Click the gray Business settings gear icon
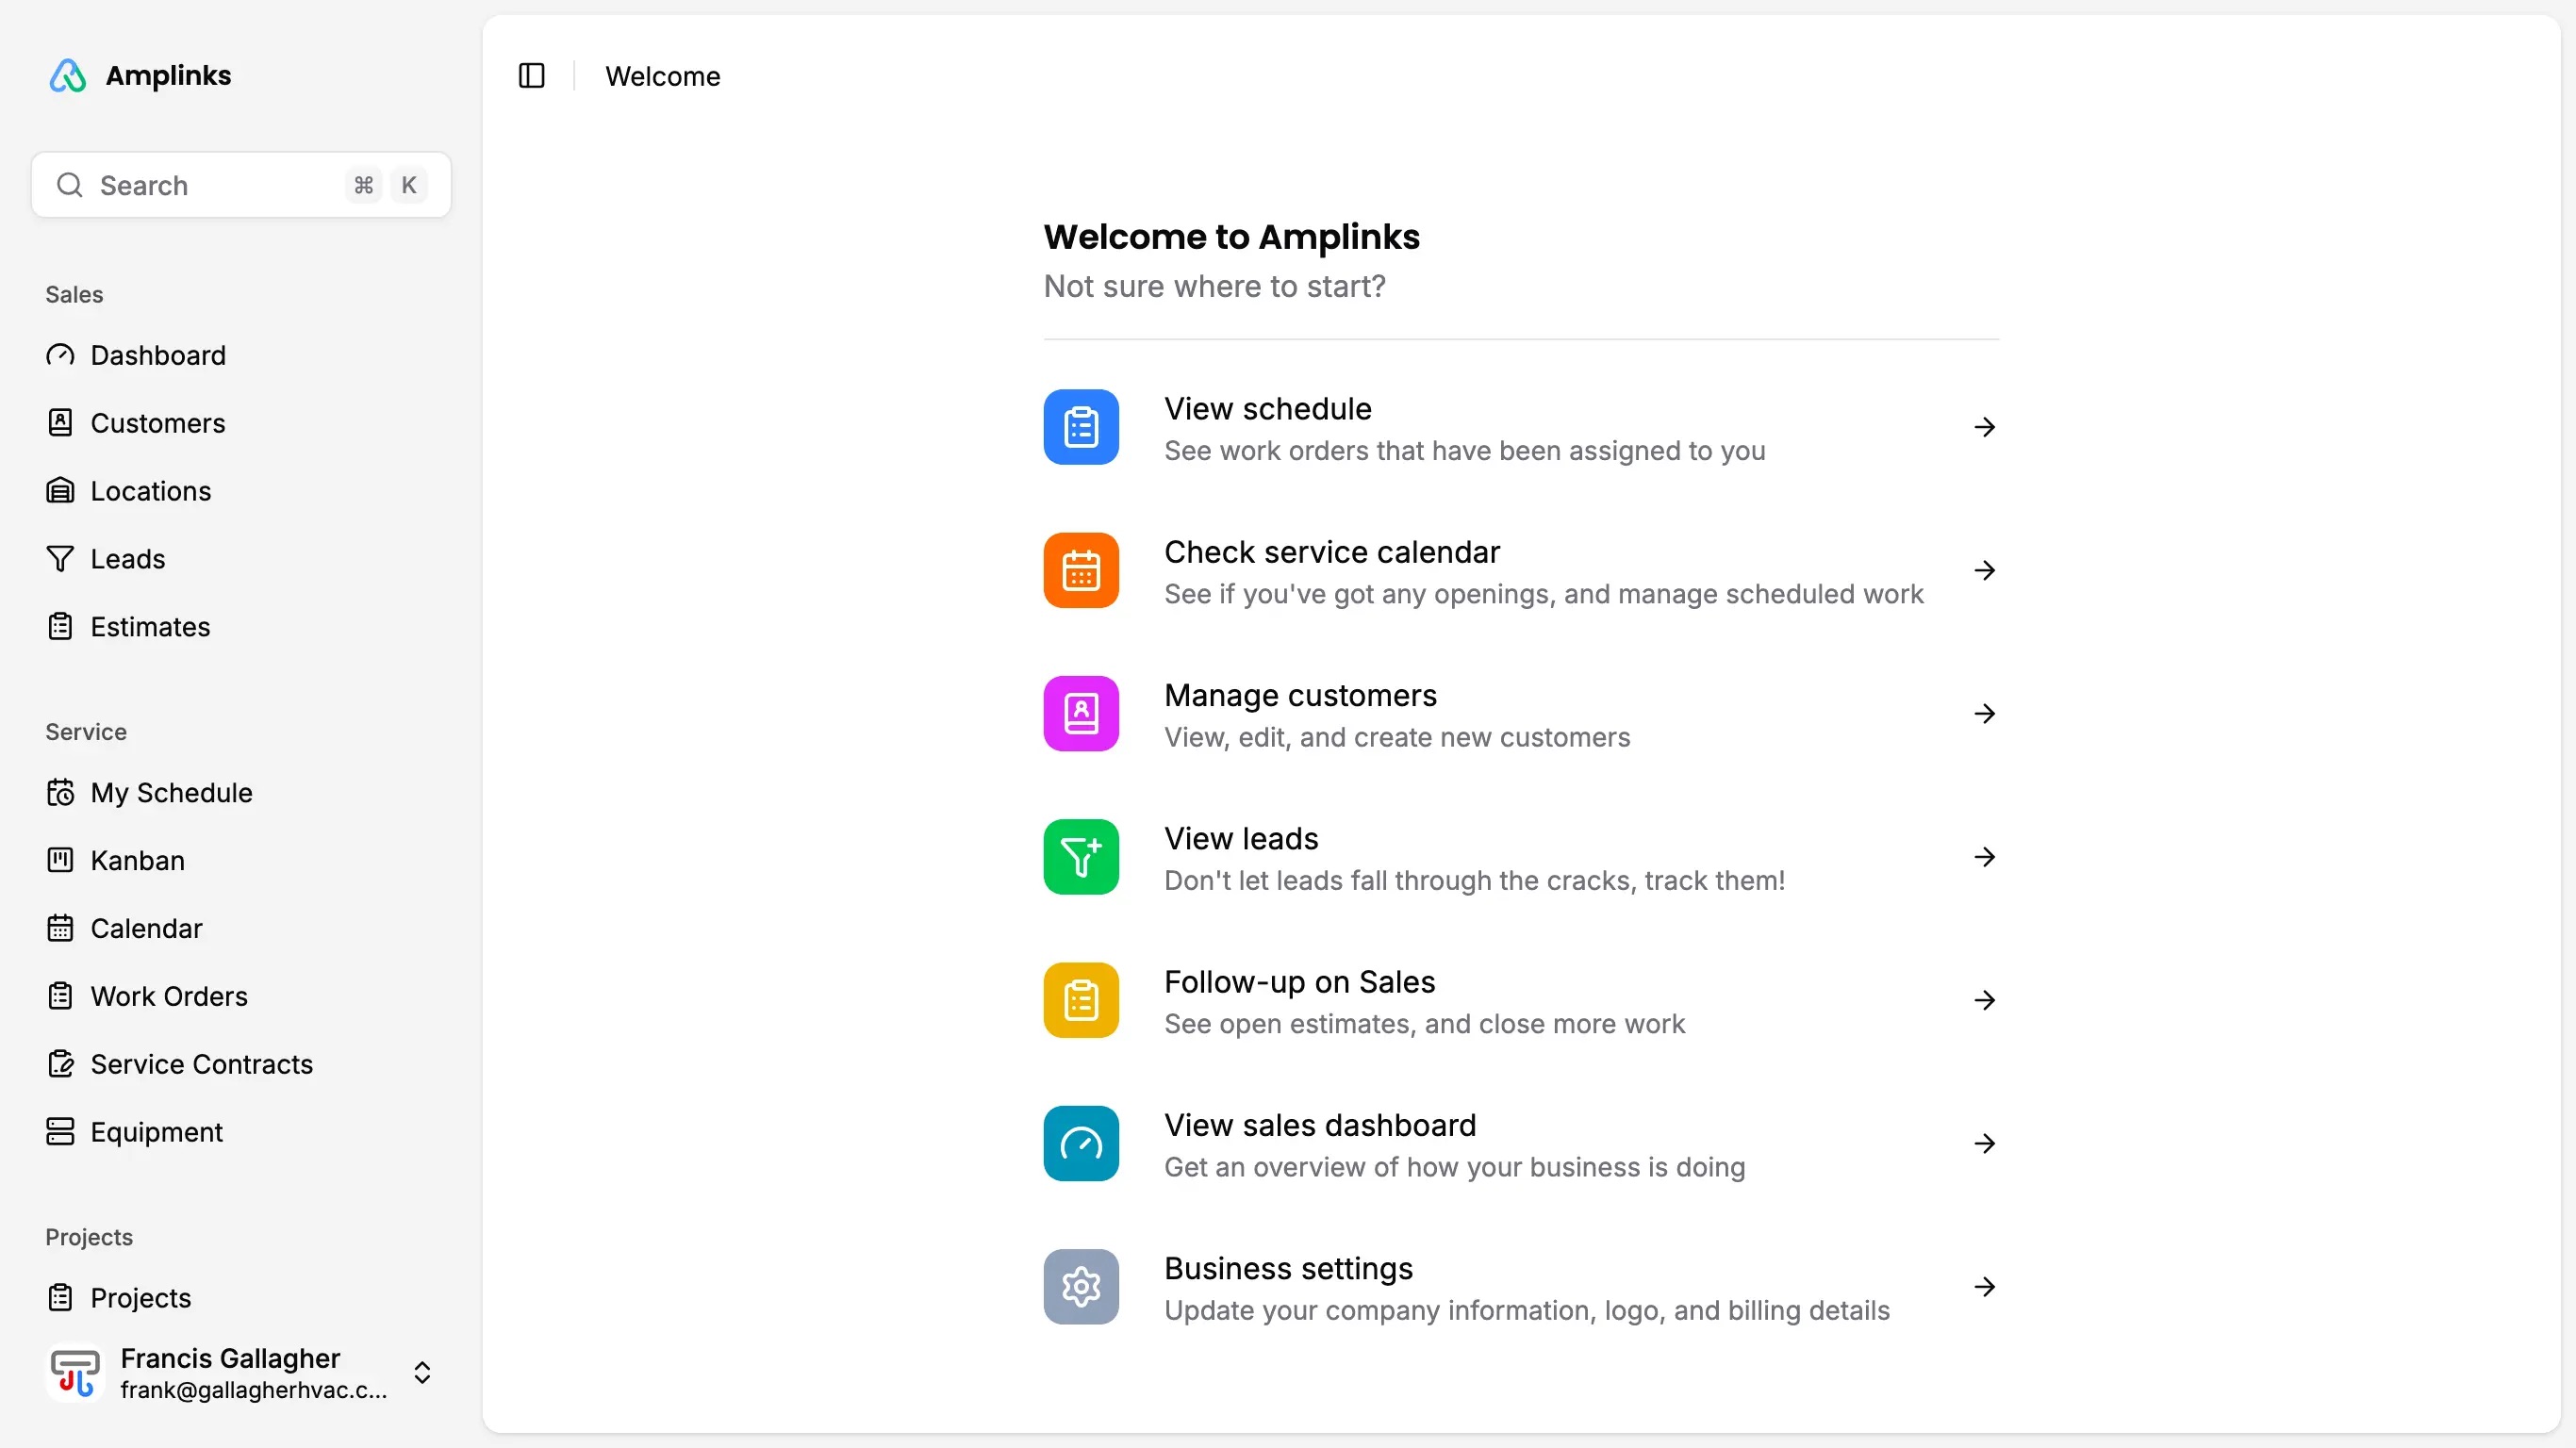The width and height of the screenshot is (2576, 1448). (x=1080, y=1287)
